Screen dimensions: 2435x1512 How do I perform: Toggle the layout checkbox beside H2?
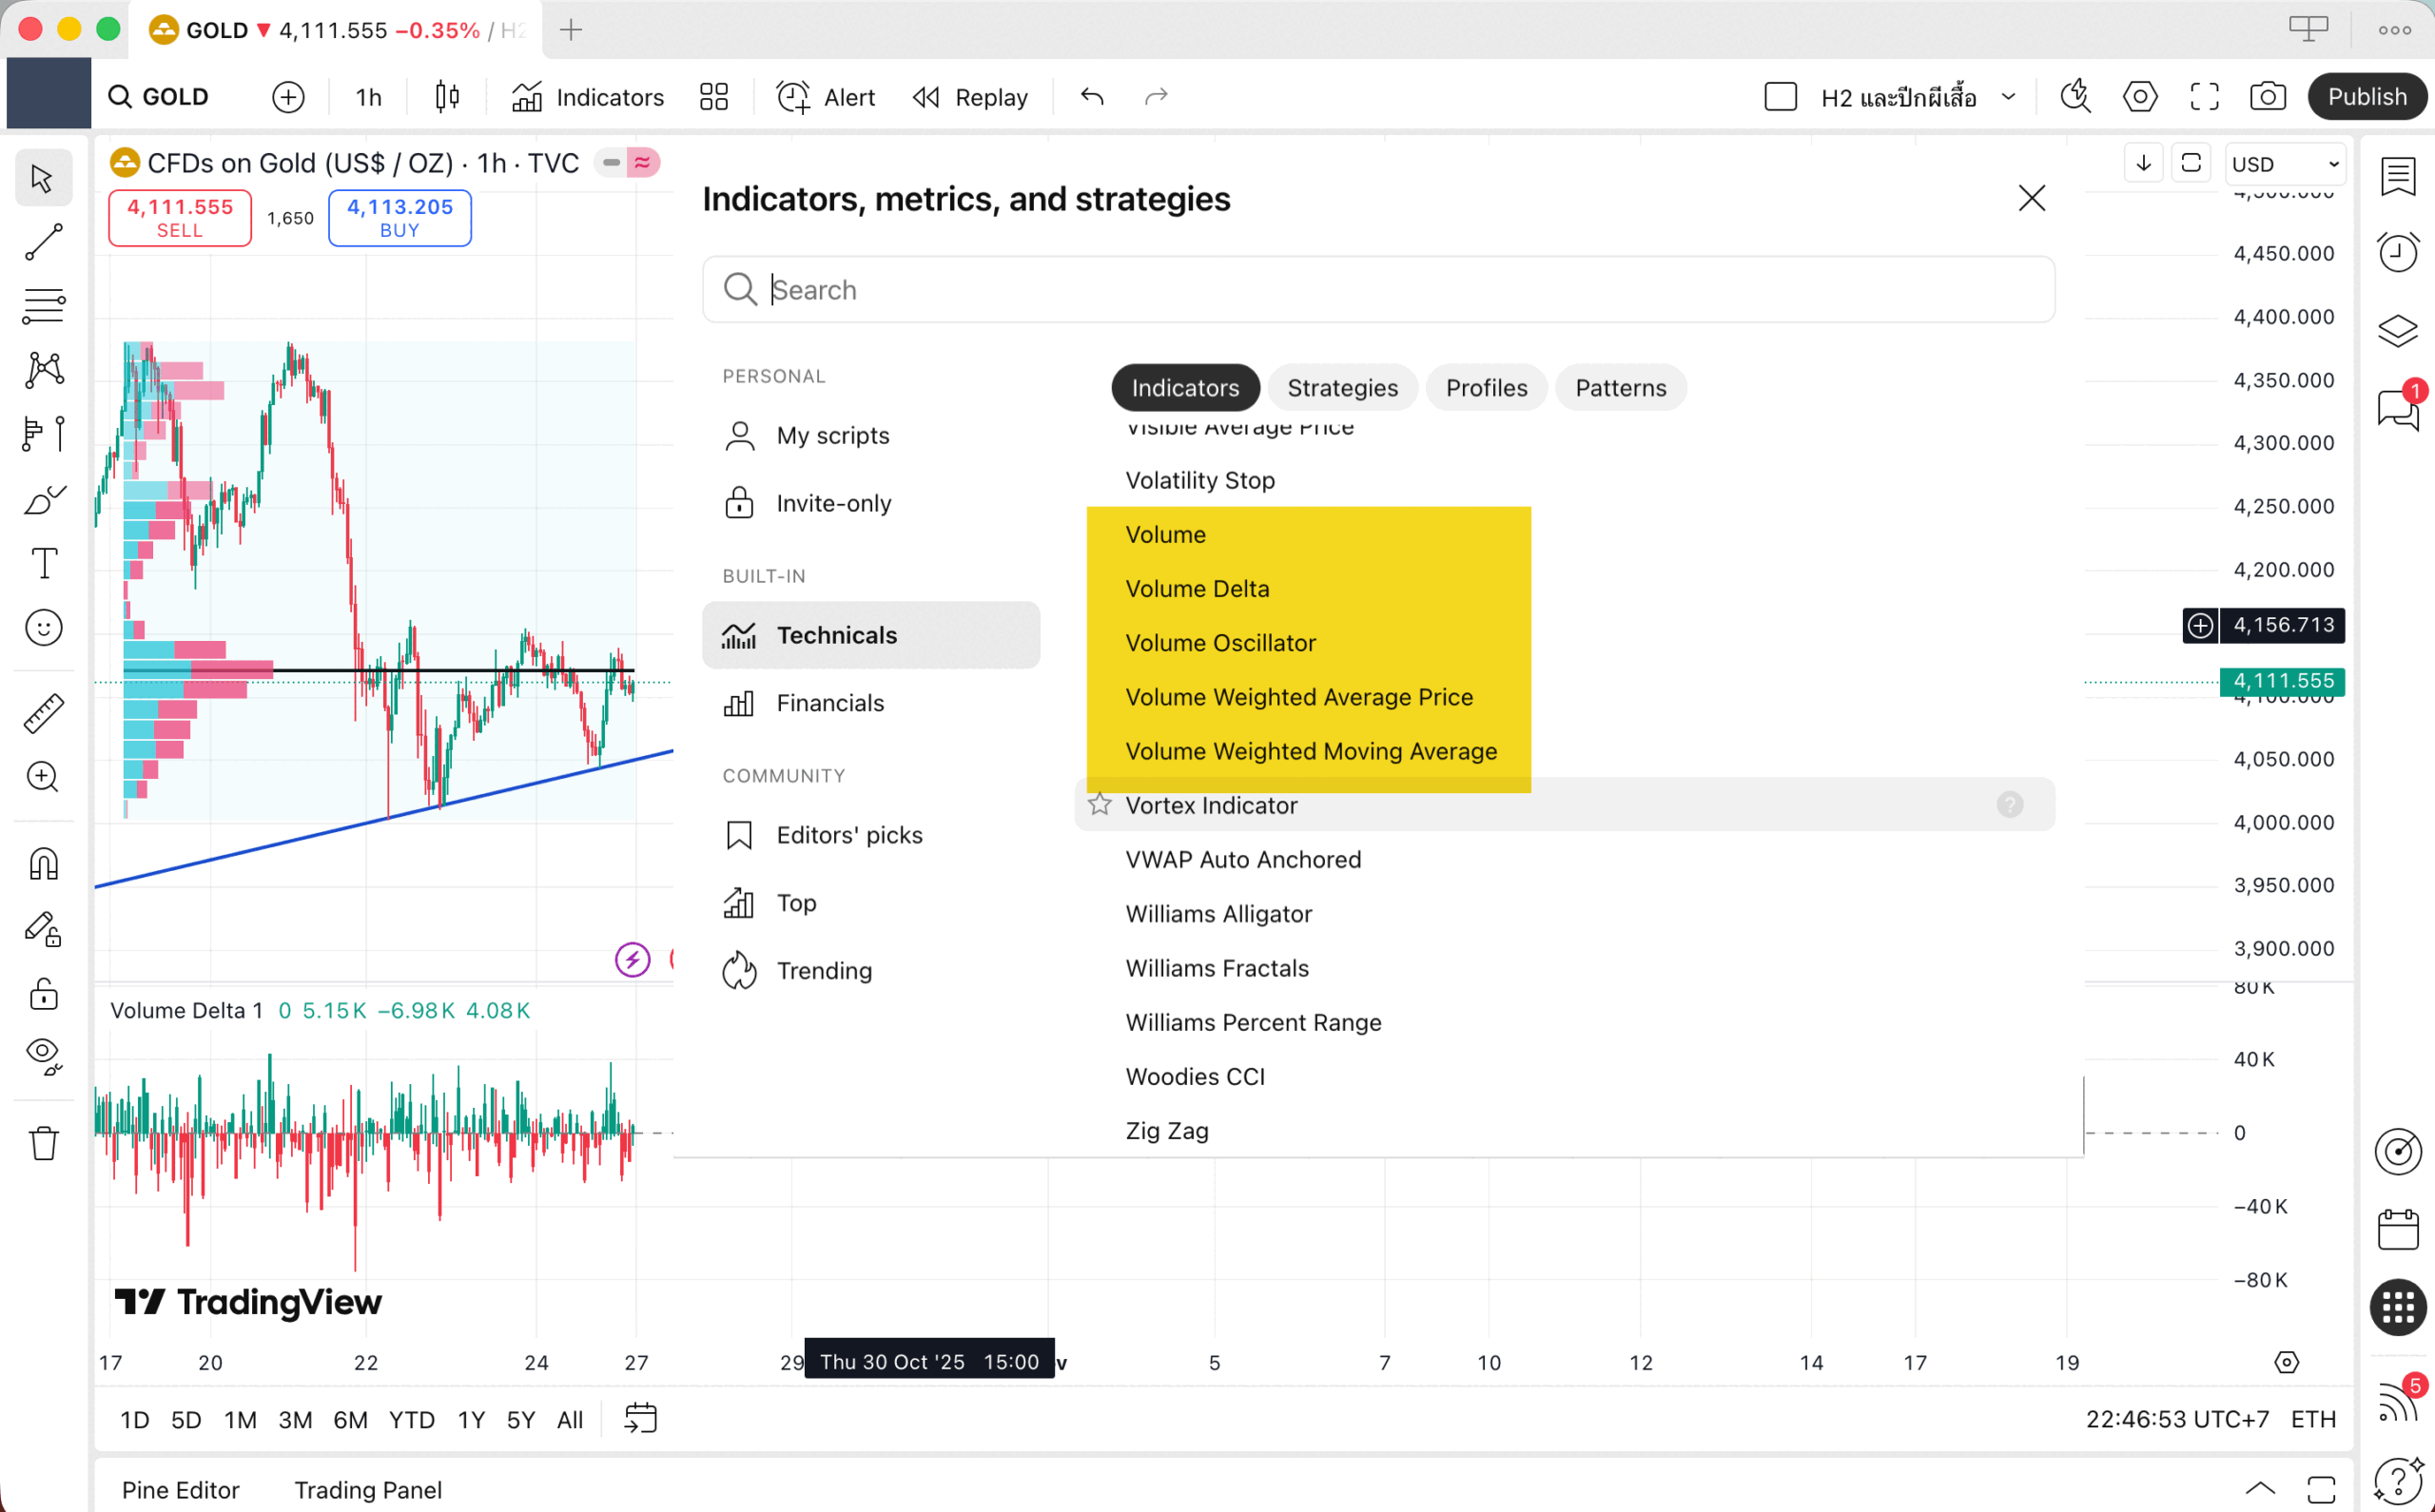pos(1780,97)
